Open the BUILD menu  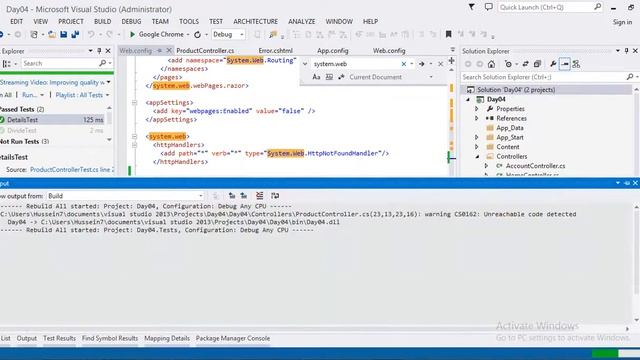click(x=102, y=22)
